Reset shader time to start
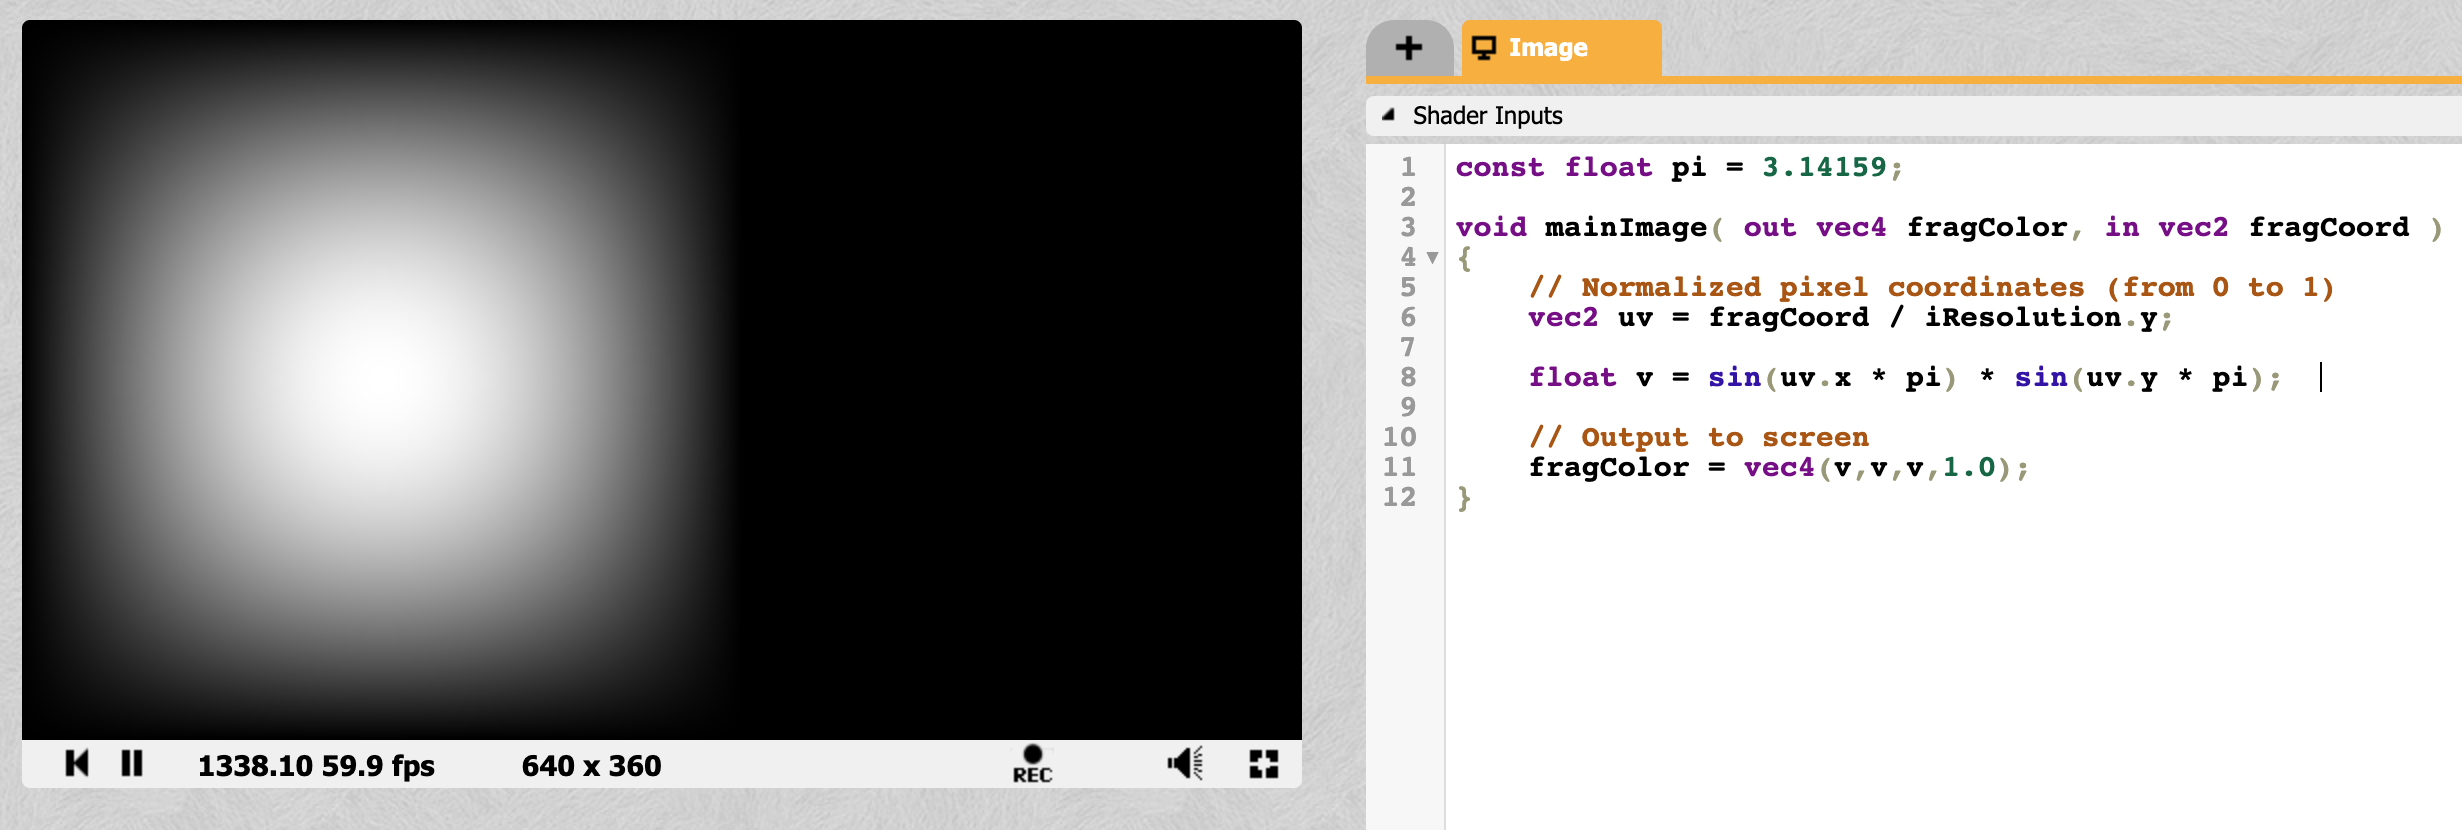This screenshot has width=2462, height=830. [77, 764]
